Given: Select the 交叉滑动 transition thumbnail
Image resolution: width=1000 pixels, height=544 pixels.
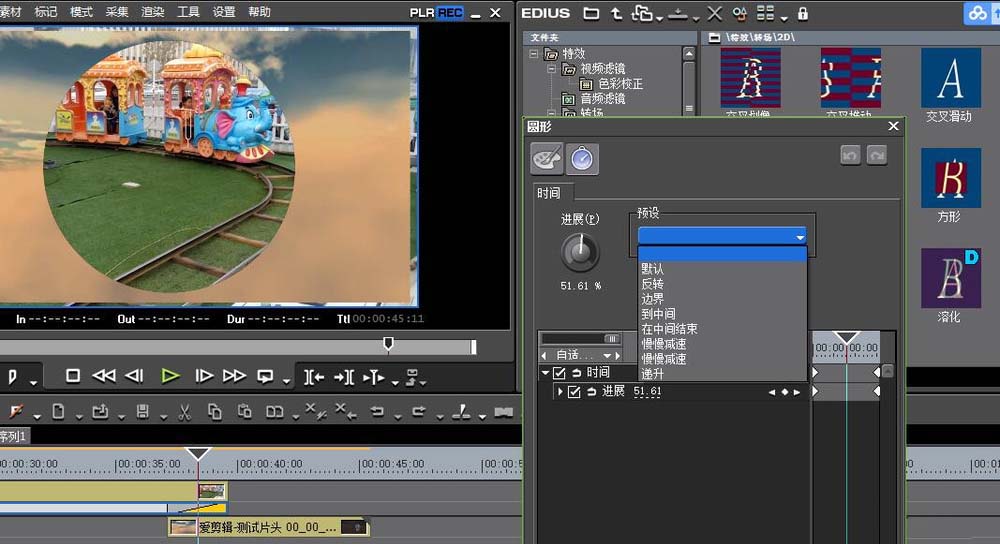Looking at the screenshot, I should tap(950, 78).
